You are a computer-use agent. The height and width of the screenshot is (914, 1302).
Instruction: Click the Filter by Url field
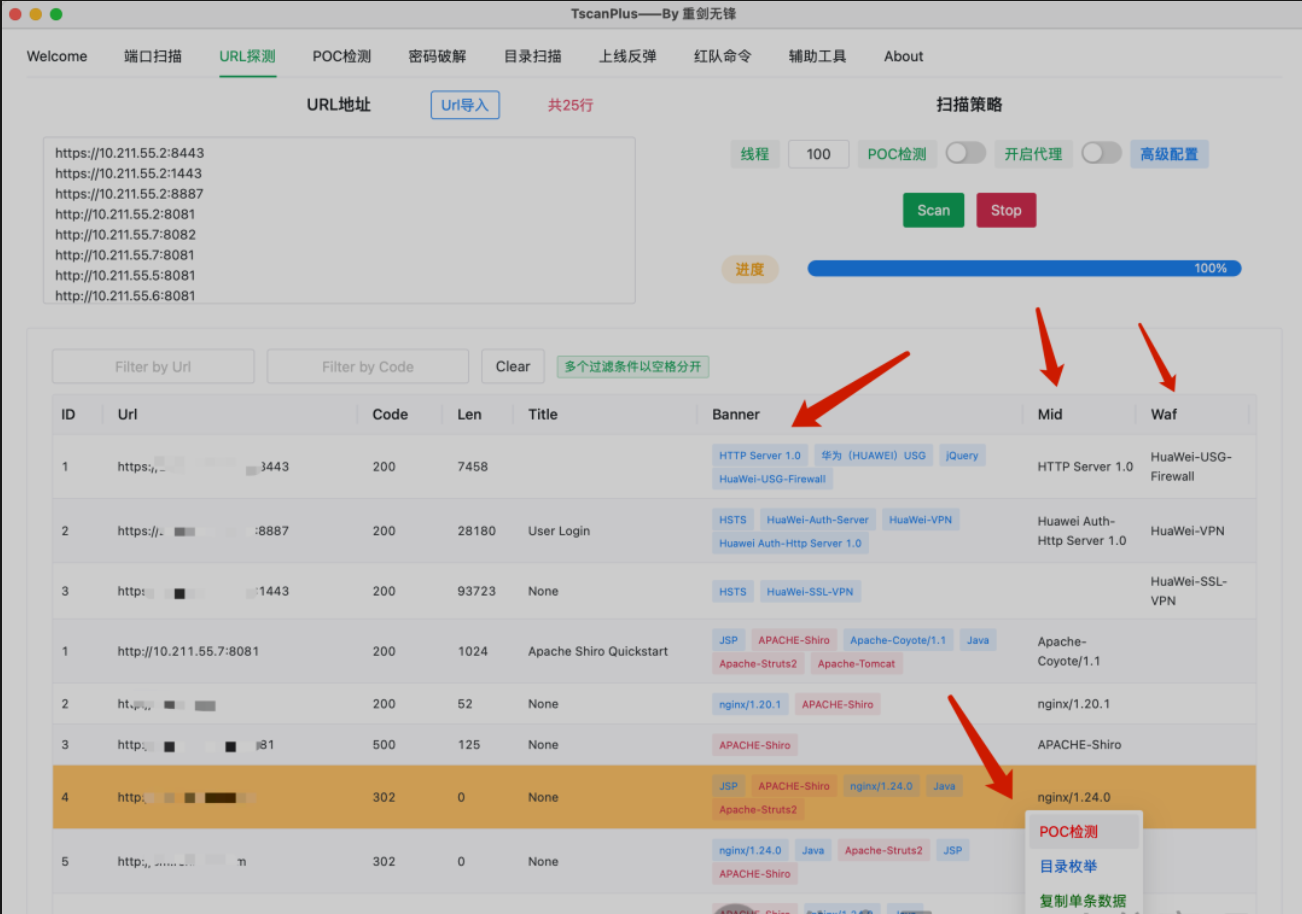coord(153,366)
